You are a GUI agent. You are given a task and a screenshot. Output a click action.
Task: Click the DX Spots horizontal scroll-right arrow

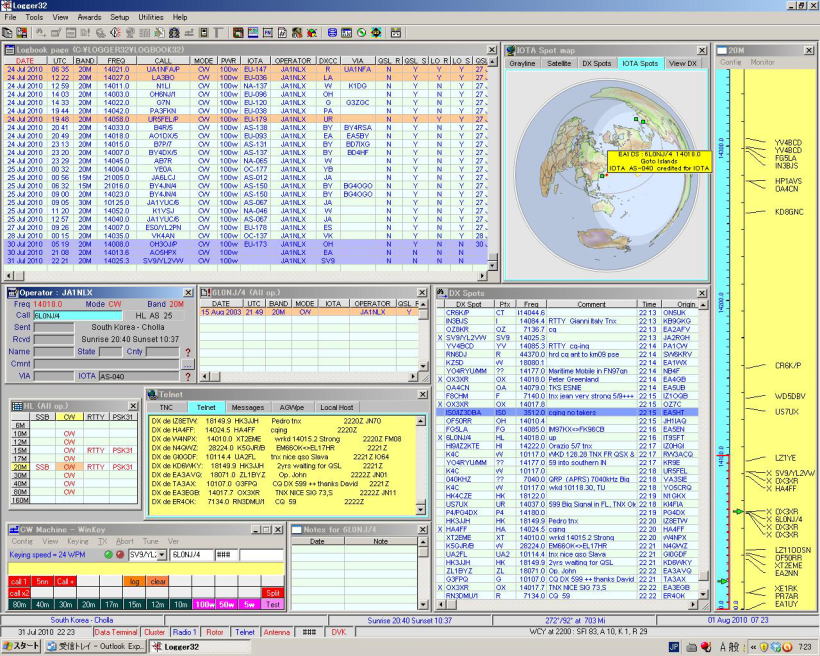[x=693, y=605]
